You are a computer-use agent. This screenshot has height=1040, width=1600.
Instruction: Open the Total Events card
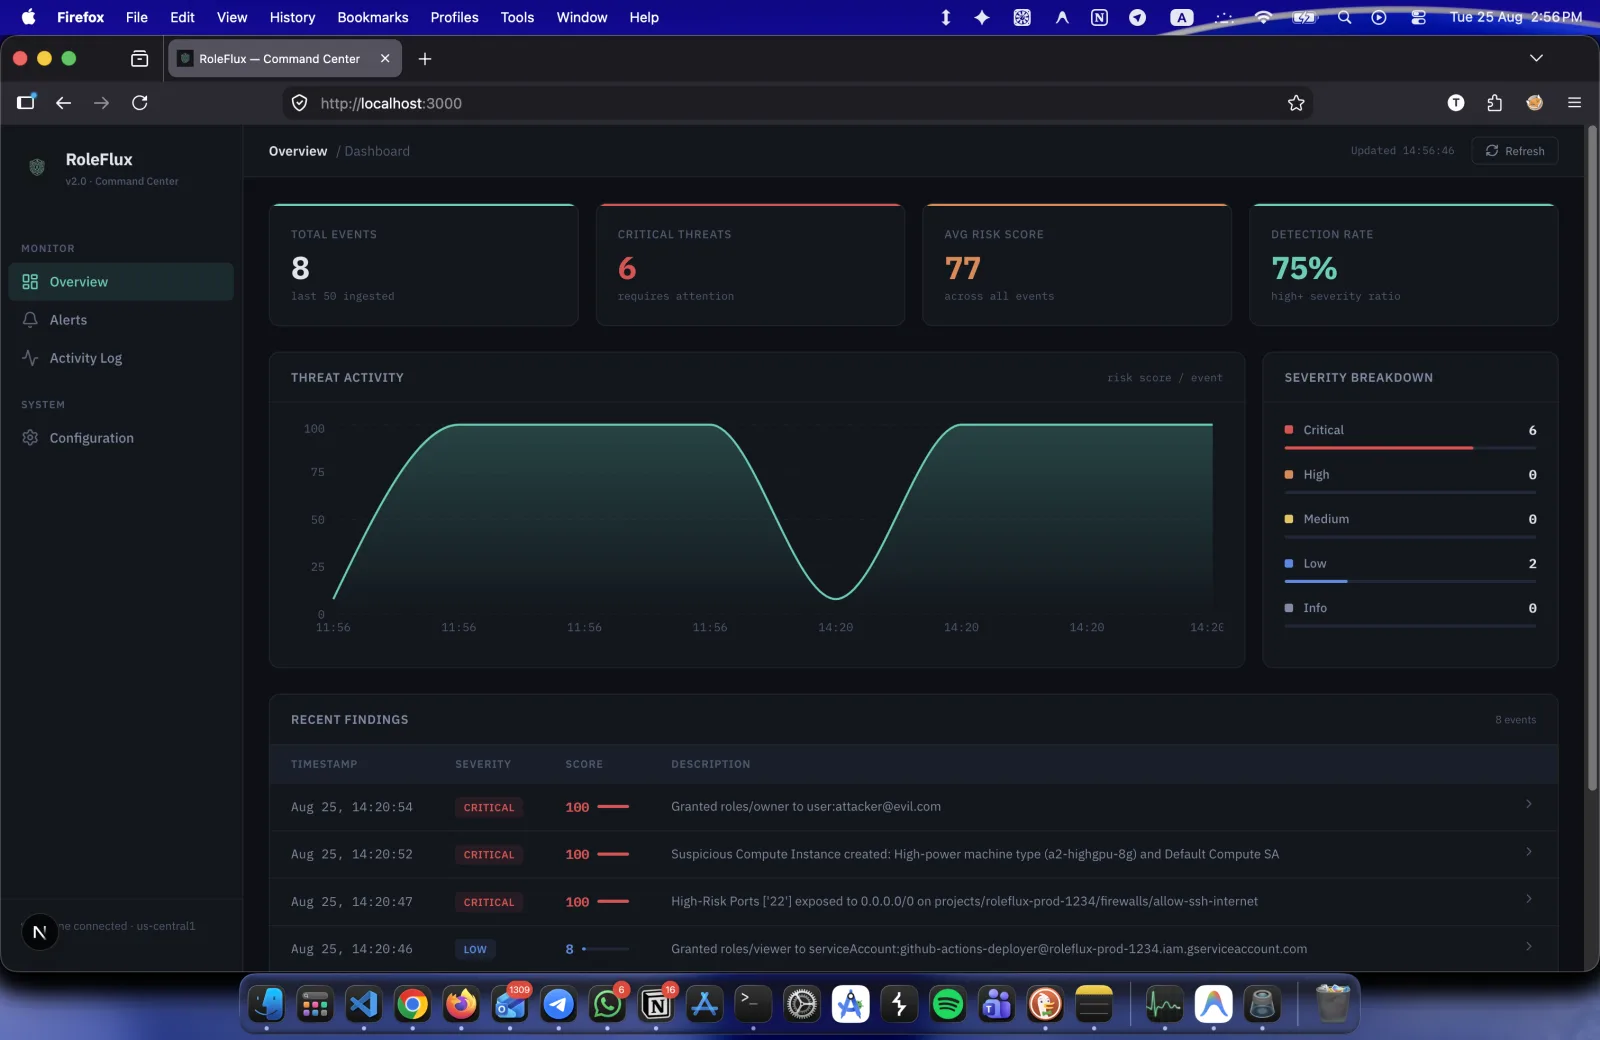(424, 265)
